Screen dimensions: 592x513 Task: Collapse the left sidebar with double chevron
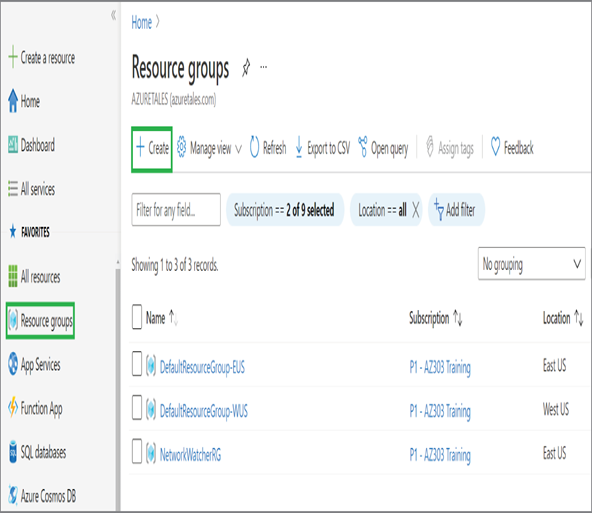(113, 15)
